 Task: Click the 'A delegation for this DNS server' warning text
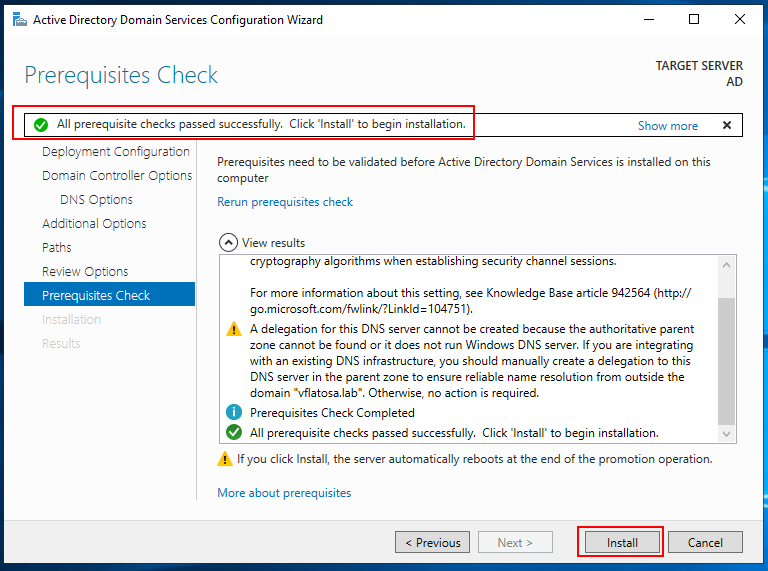click(x=472, y=361)
